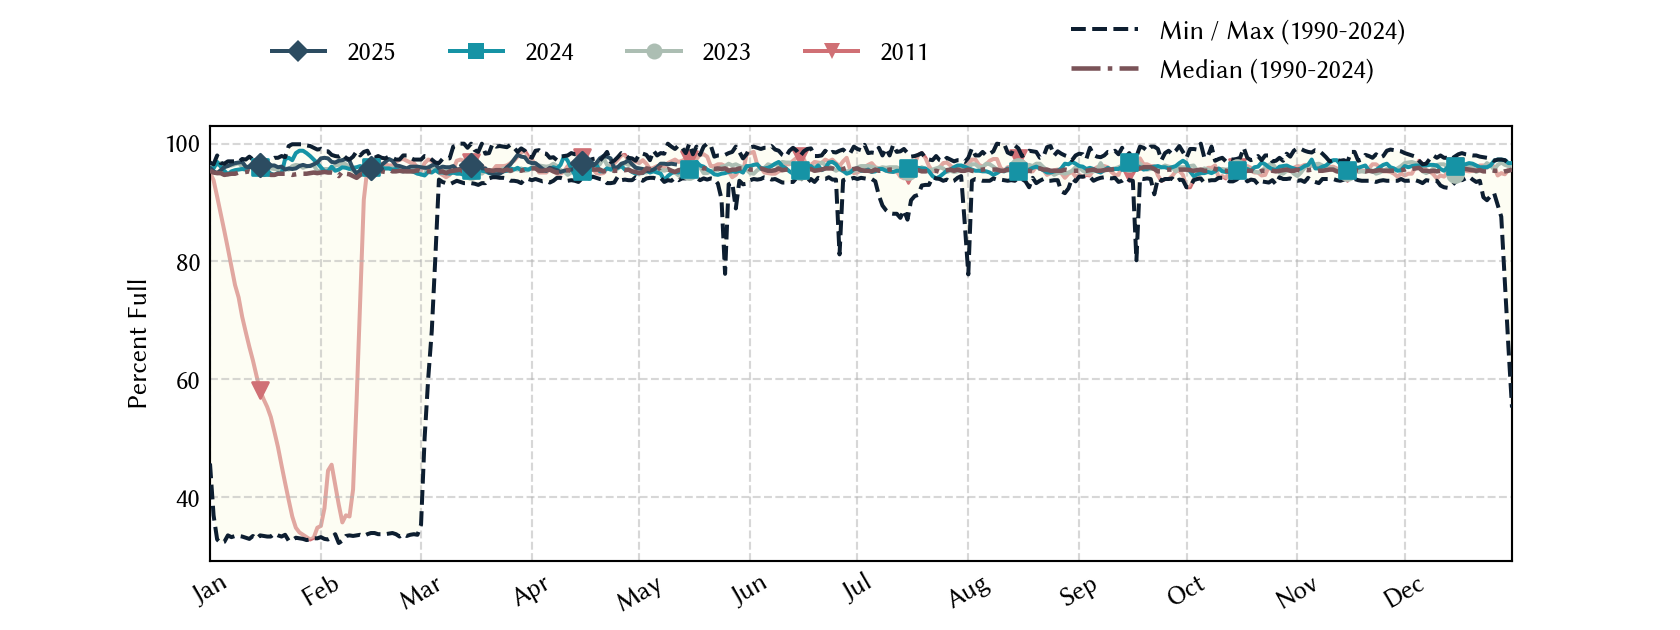Click the 2023 grey circle legend marker

point(654,51)
